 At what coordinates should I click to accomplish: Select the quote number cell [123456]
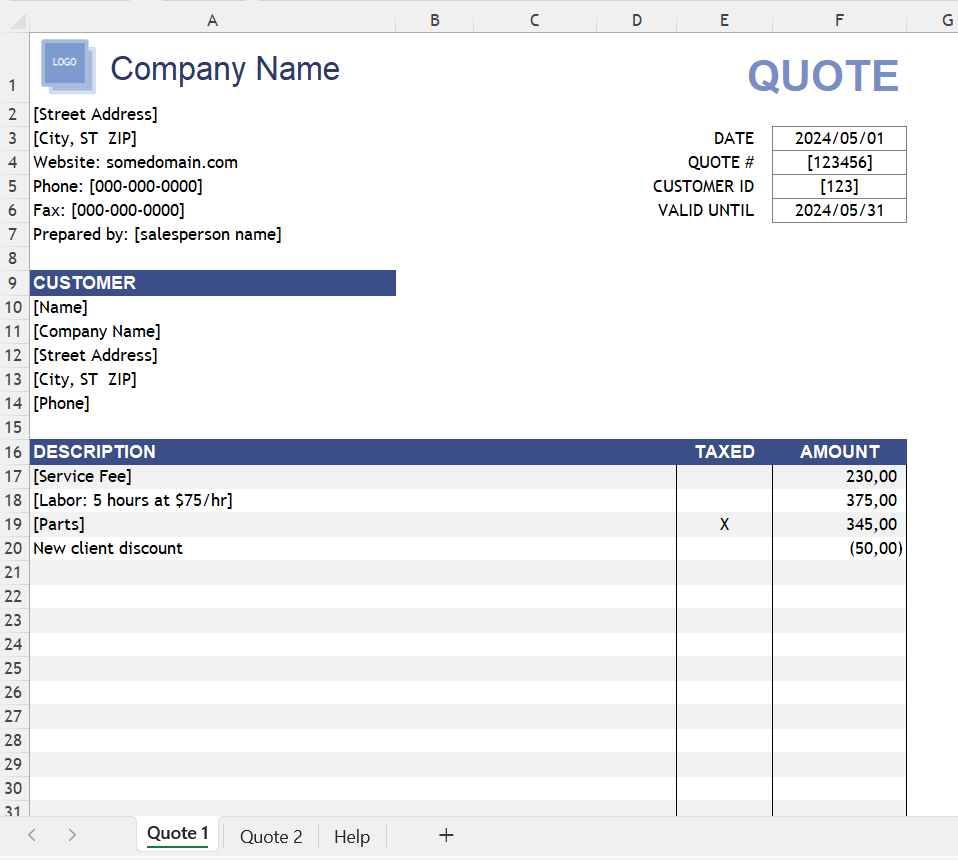pyautogui.click(x=839, y=162)
